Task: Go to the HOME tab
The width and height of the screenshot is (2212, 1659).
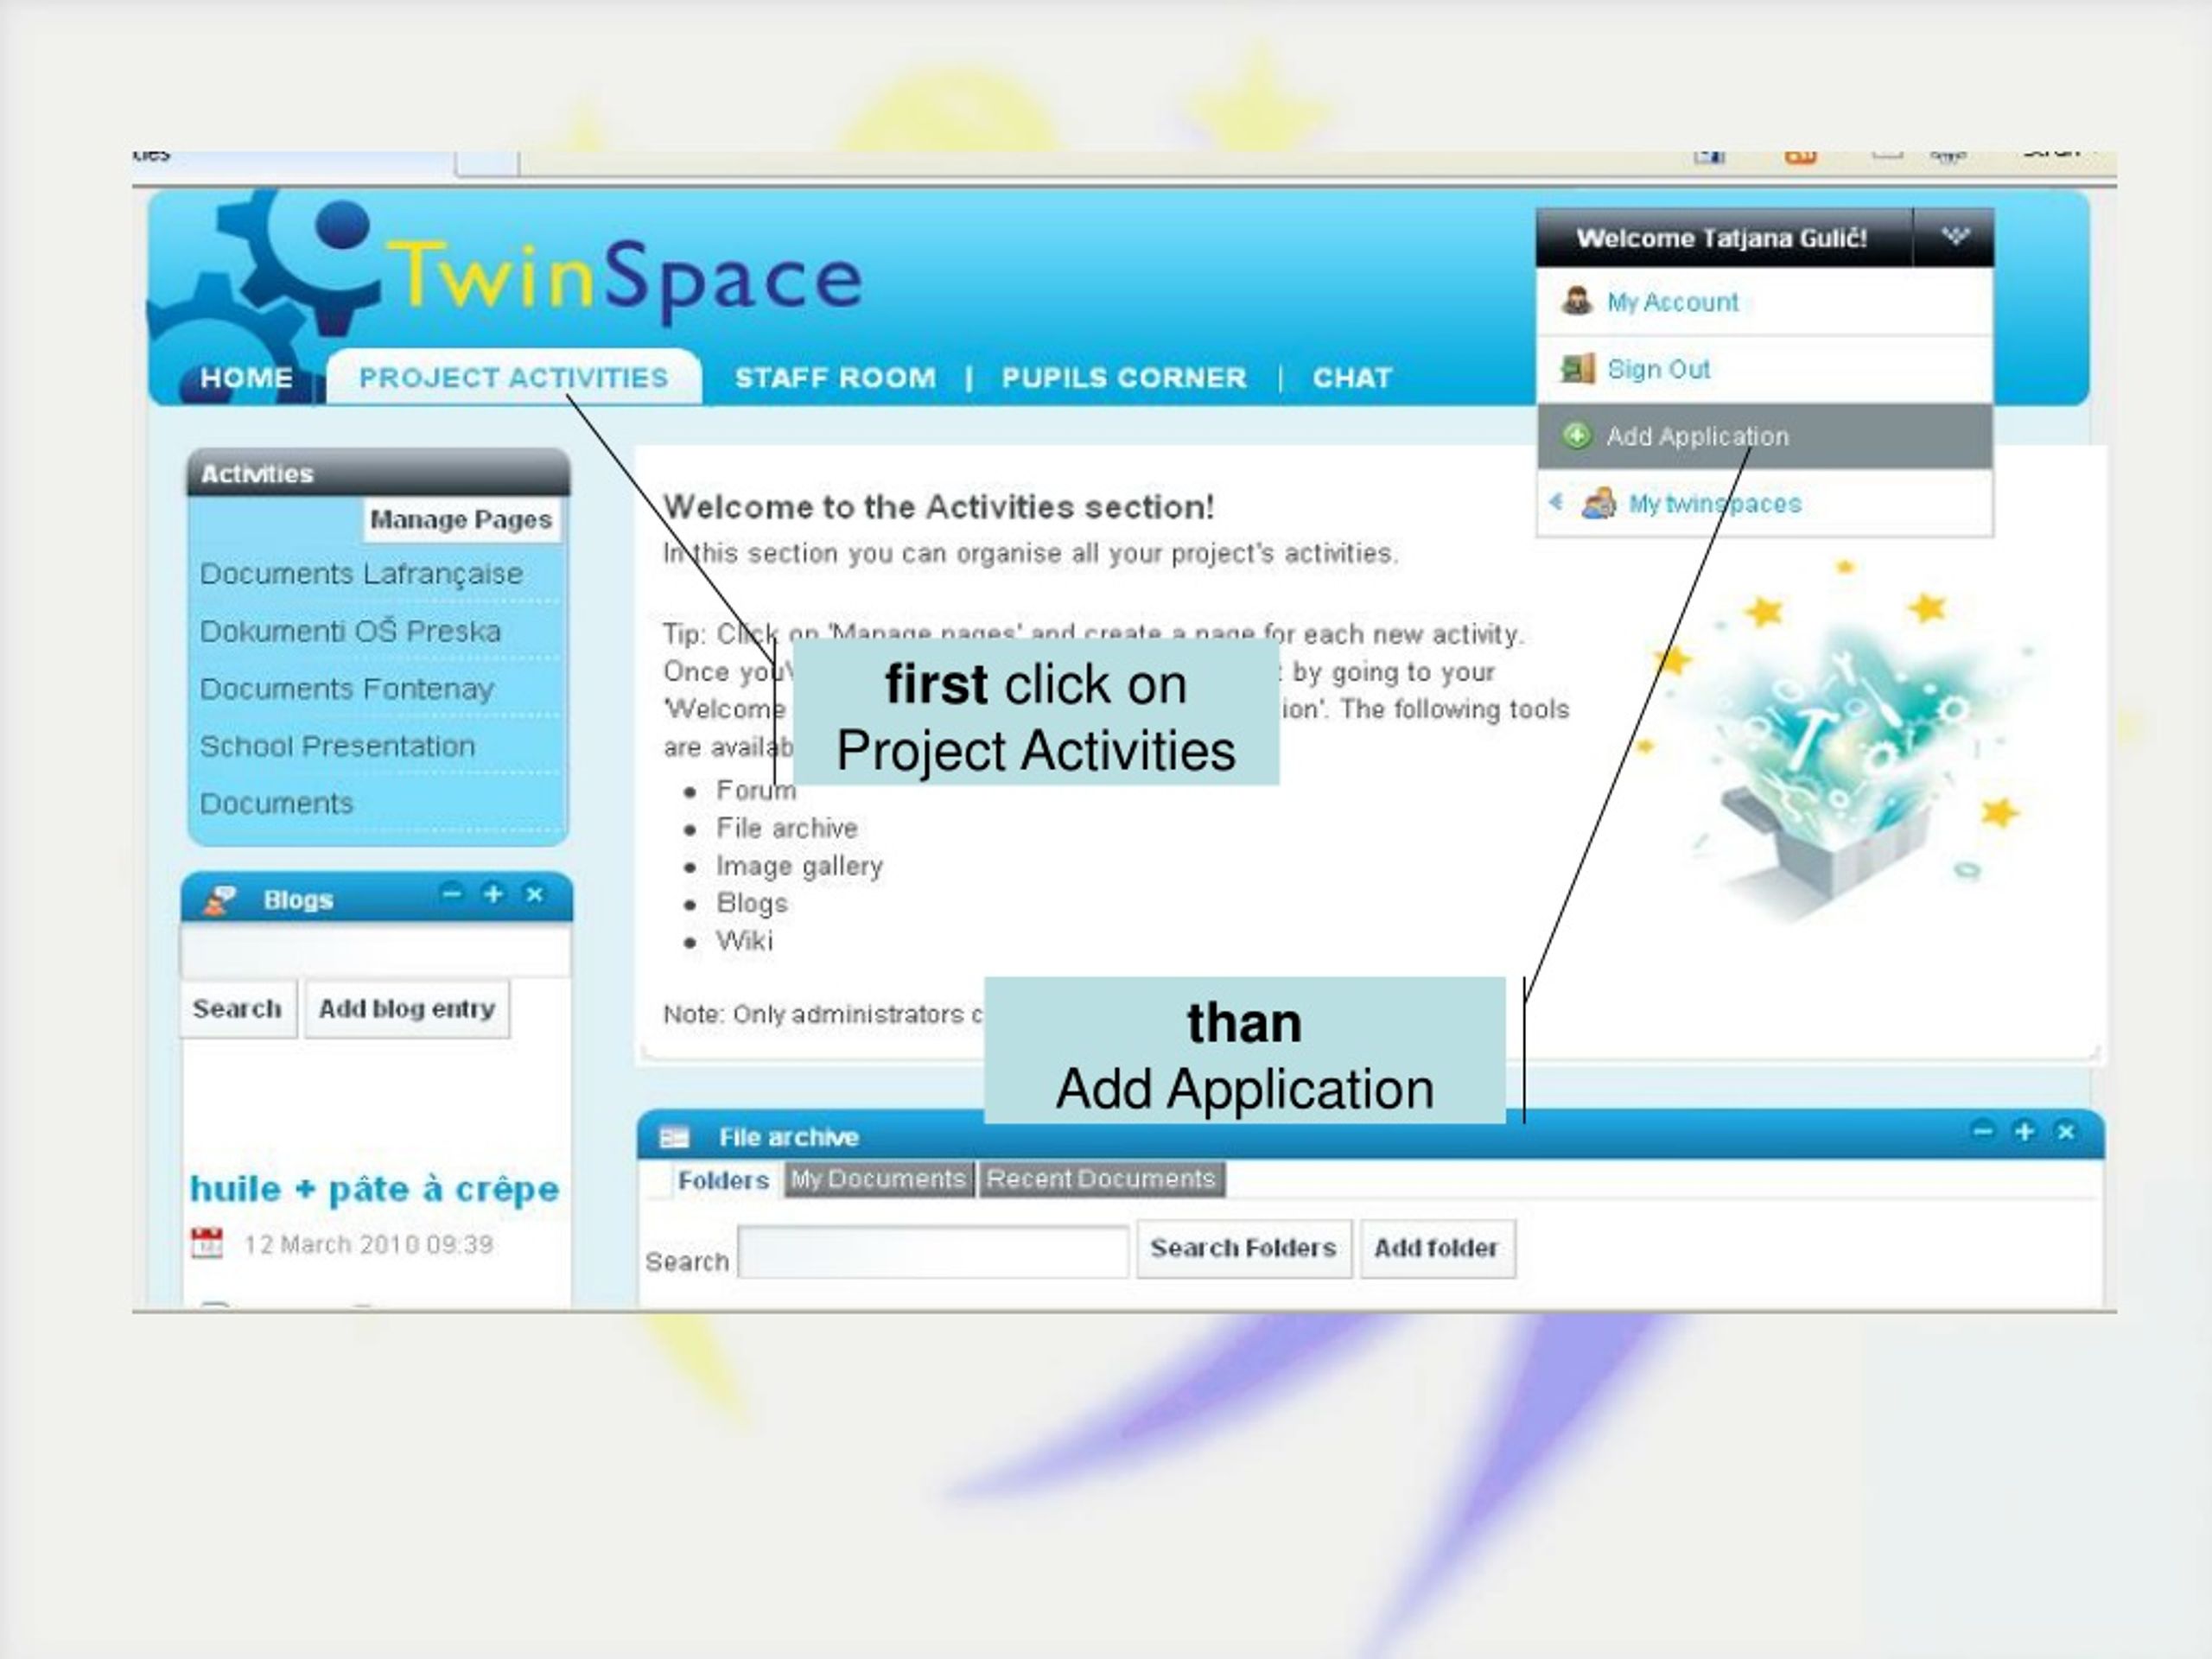Action: click(x=246, y=378)
